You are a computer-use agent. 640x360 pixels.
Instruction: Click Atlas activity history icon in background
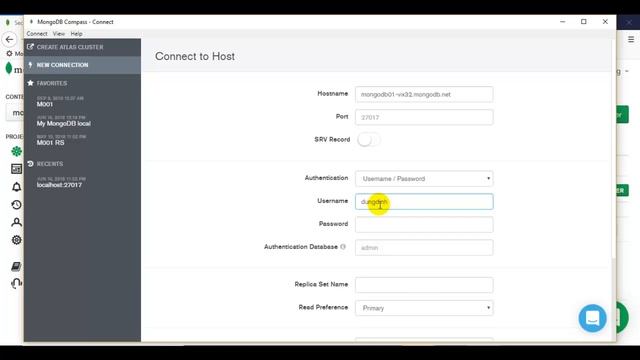tap(16, 204)
